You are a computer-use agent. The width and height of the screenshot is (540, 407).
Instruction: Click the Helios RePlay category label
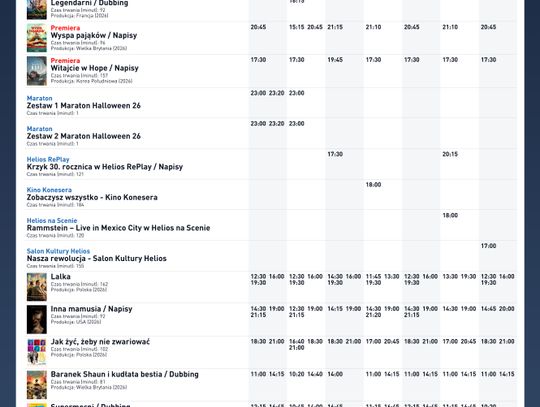(x=48, y=159)
